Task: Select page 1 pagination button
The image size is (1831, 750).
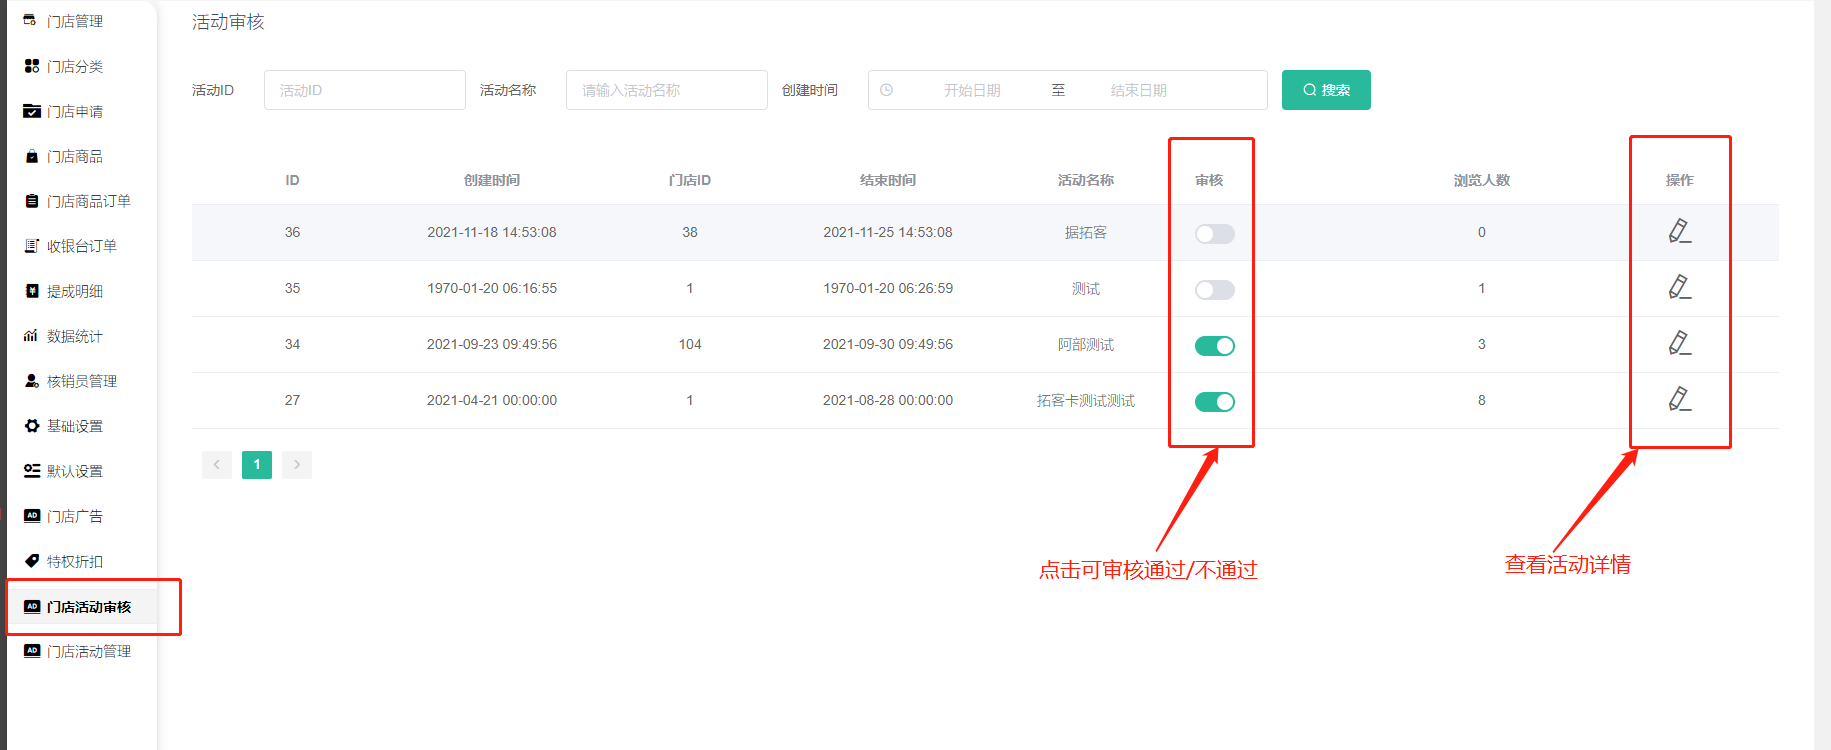Action: pyautogui.click(x=257, y=465)
